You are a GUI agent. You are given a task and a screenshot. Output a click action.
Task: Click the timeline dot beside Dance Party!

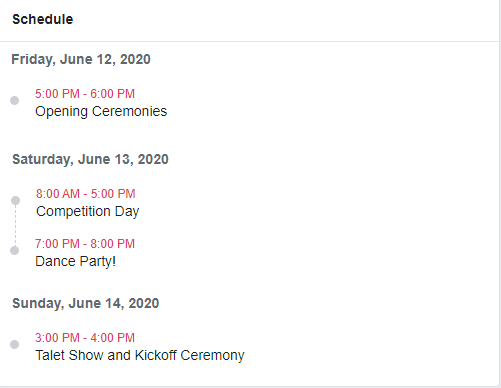tap(14, 250)
